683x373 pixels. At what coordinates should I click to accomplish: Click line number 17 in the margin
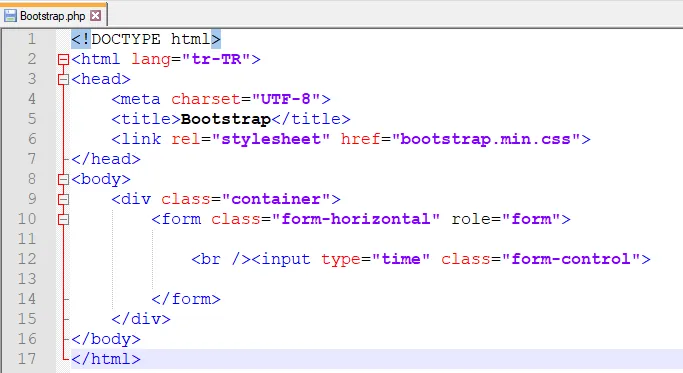pos(27,359)
